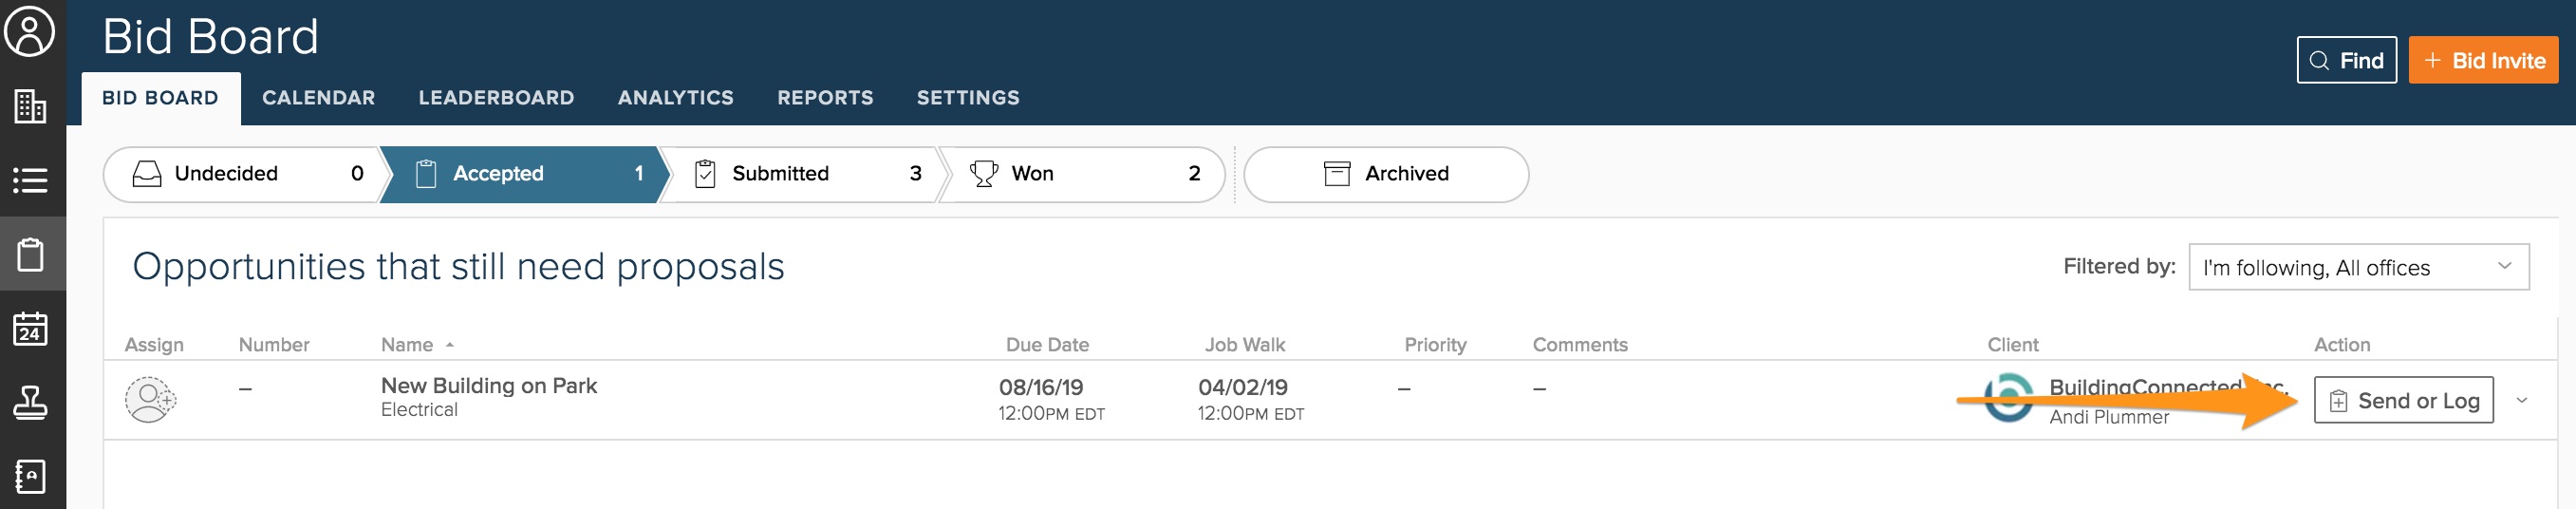Image resolution: width=2576 pixels, height=509 pixels.
Task: Click the stamp icon in sidebar
Action: tap(30, 402)
